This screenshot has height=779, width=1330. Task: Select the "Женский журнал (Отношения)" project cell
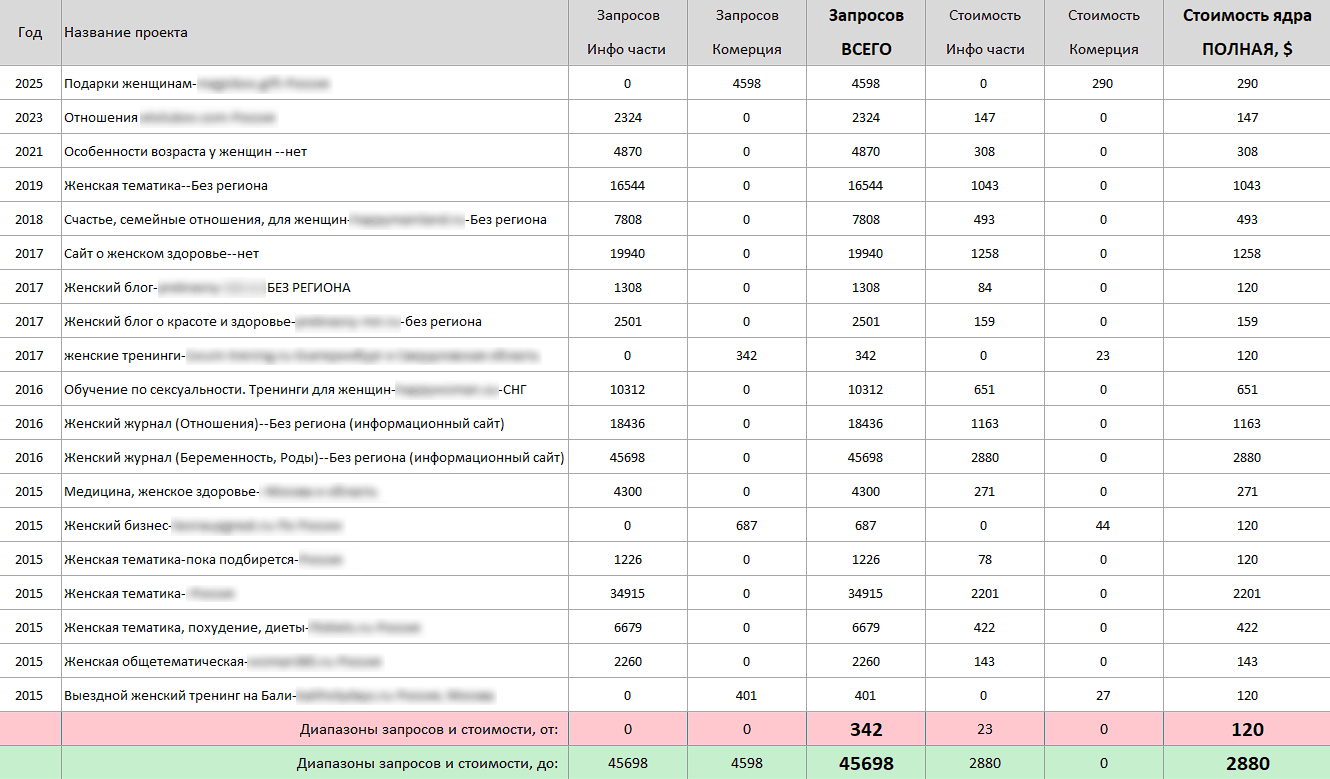[x=284, y=424]
